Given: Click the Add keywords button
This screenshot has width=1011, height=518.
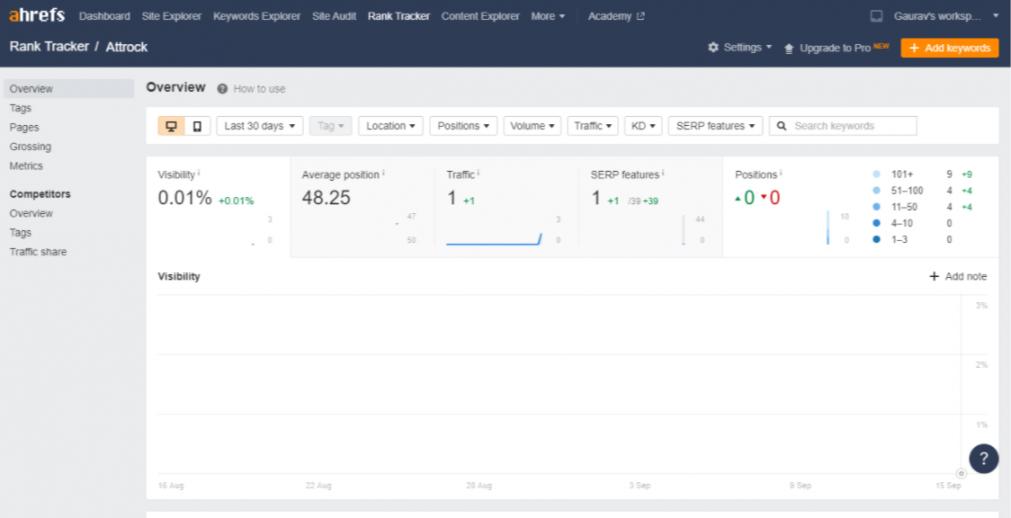Looking at the screenshot, I should coord(949,48).
